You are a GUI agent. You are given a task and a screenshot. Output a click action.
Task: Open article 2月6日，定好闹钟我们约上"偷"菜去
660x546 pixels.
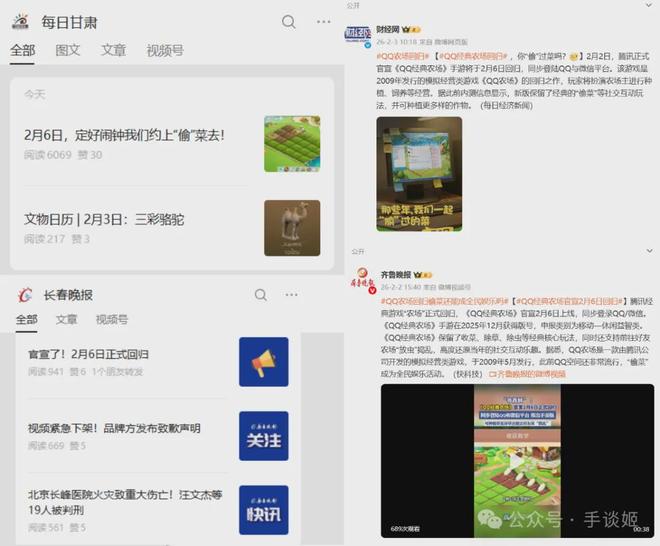124,136
